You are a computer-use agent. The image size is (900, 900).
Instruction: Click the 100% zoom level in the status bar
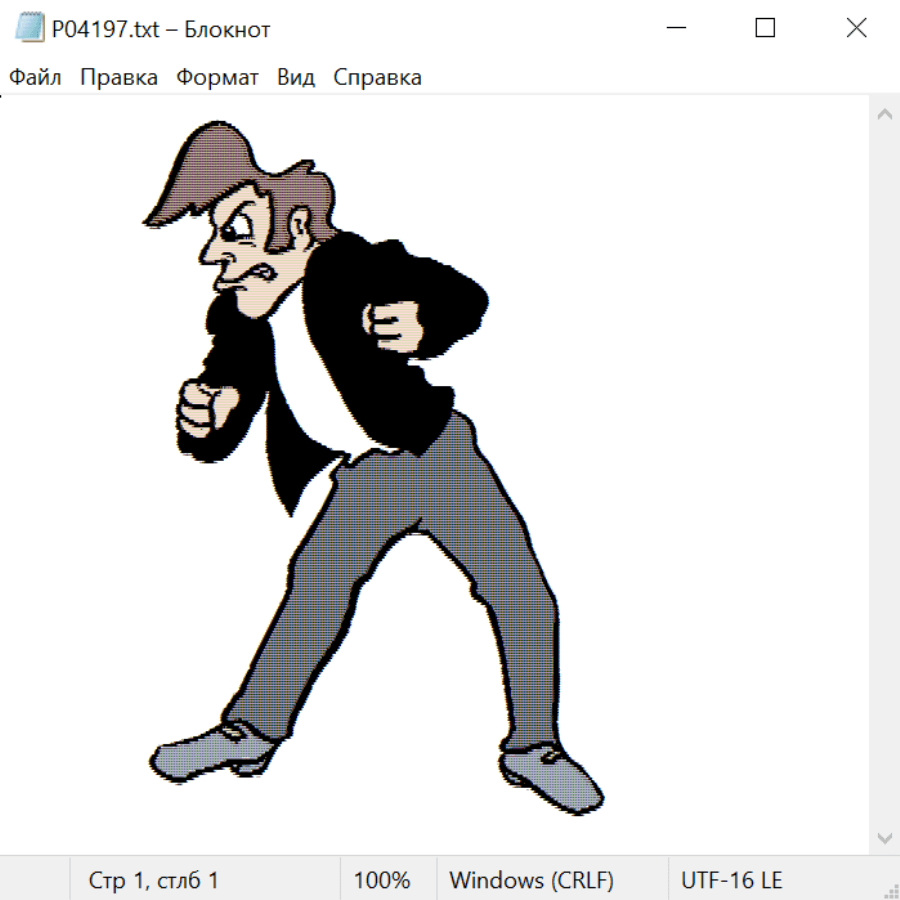pos(382,880)
